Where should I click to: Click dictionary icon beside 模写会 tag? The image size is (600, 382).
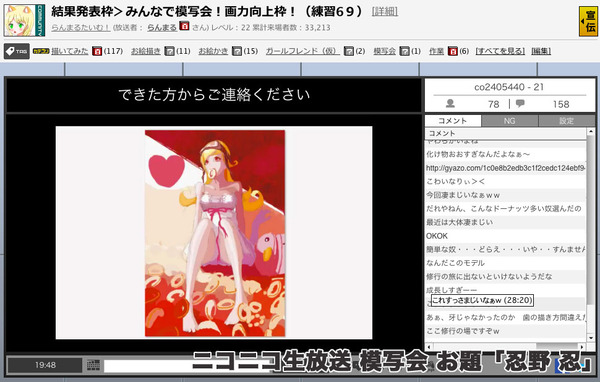[x=404, y=51]
